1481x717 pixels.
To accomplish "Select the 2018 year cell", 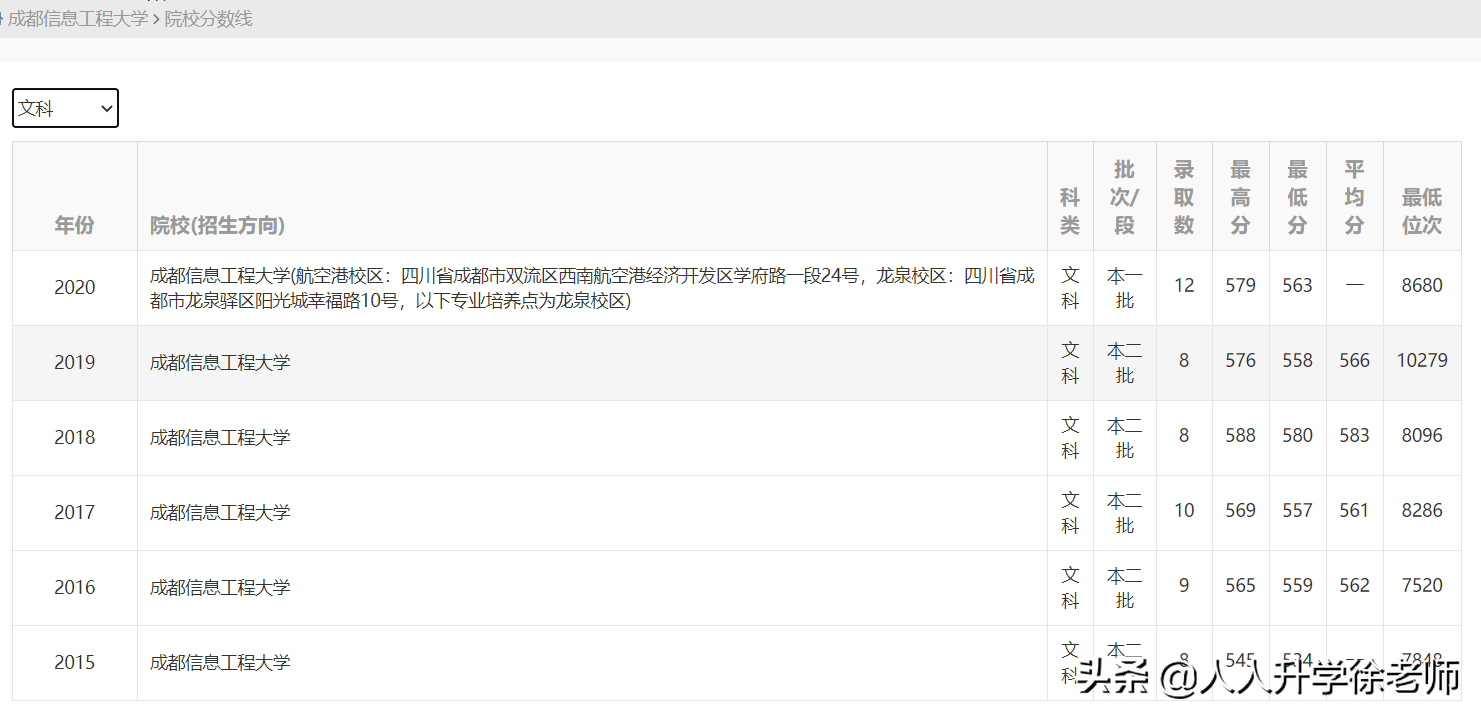I will point(75,437).
